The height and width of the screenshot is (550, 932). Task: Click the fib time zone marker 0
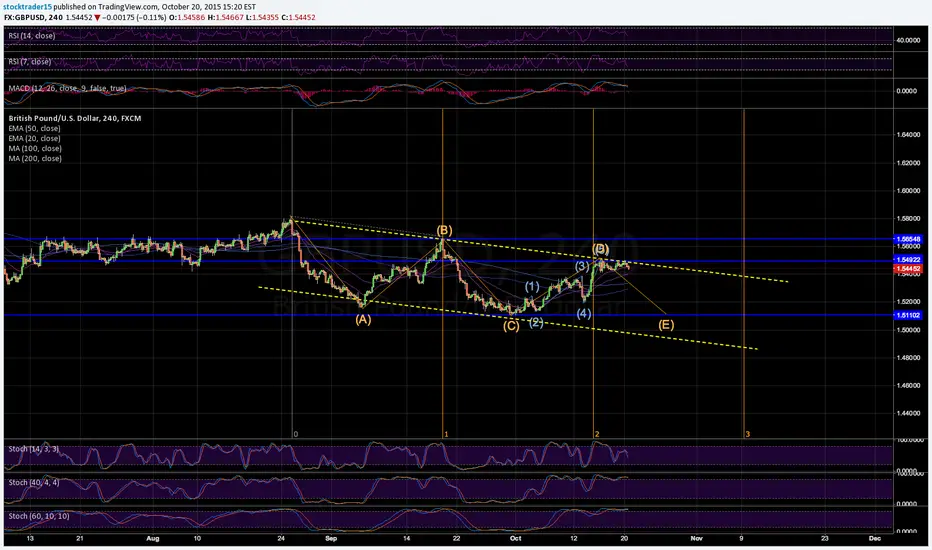296,434
